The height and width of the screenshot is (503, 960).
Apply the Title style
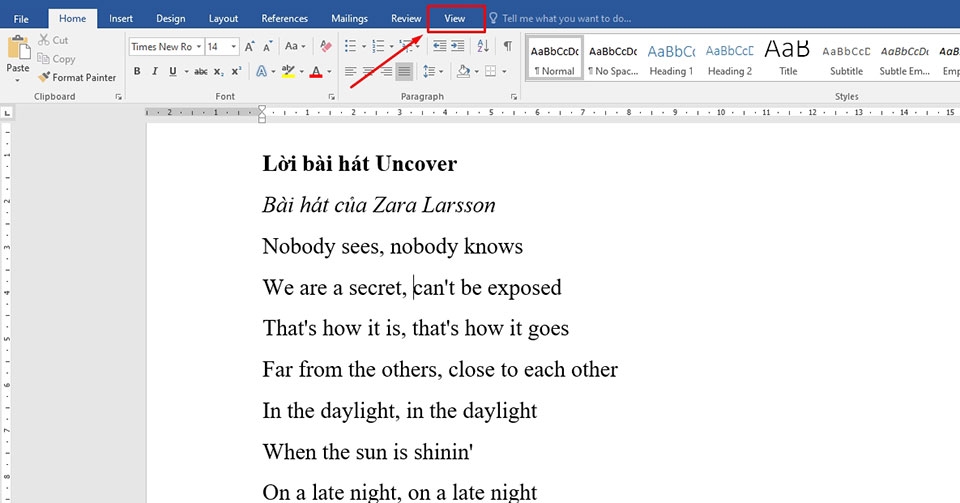pyautogui.click(x=787, y=58)
